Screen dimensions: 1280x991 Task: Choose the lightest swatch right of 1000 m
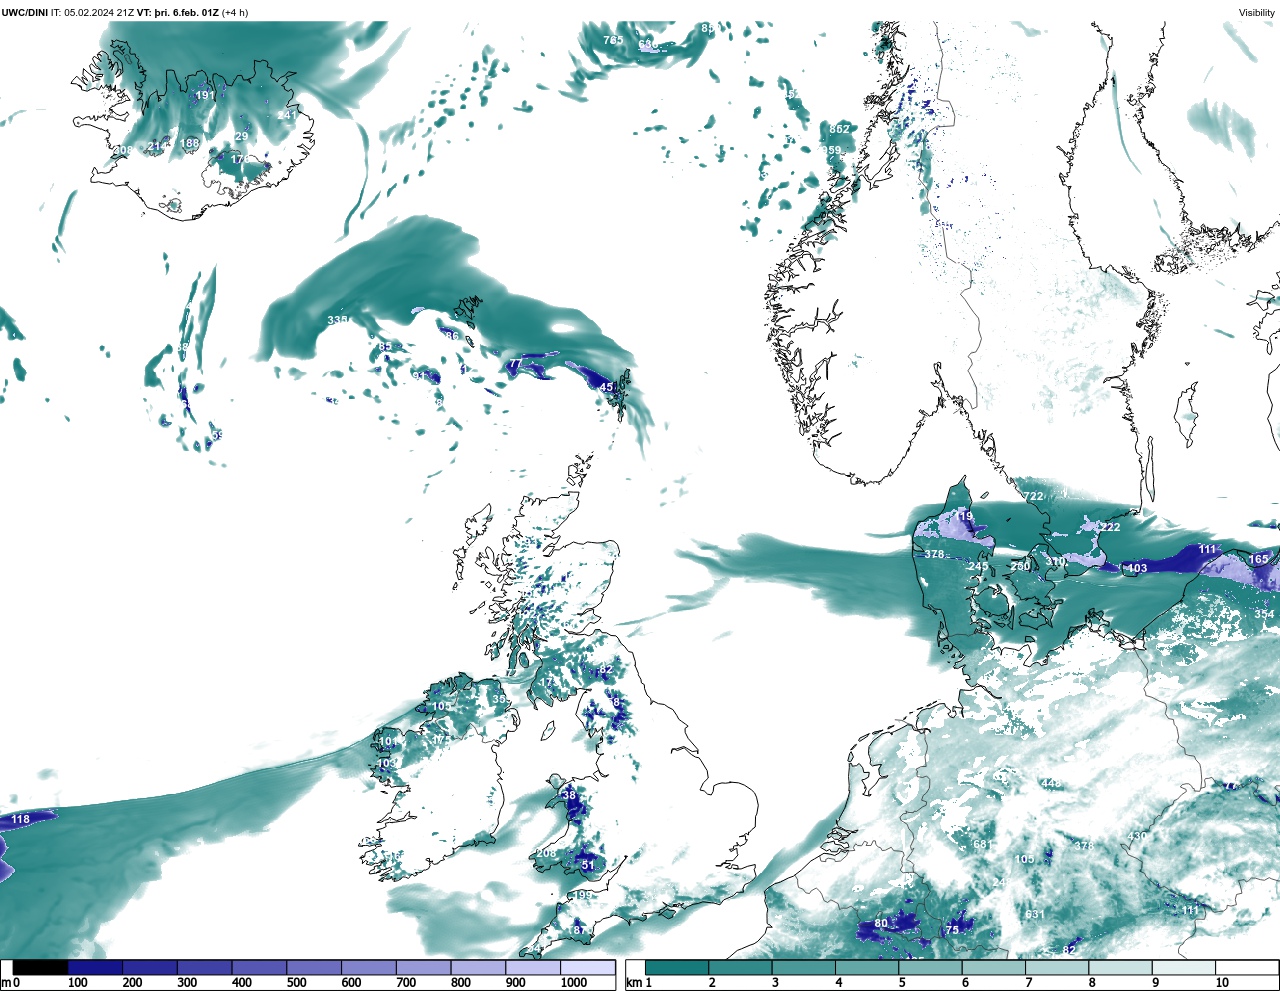tap(587, 967)
